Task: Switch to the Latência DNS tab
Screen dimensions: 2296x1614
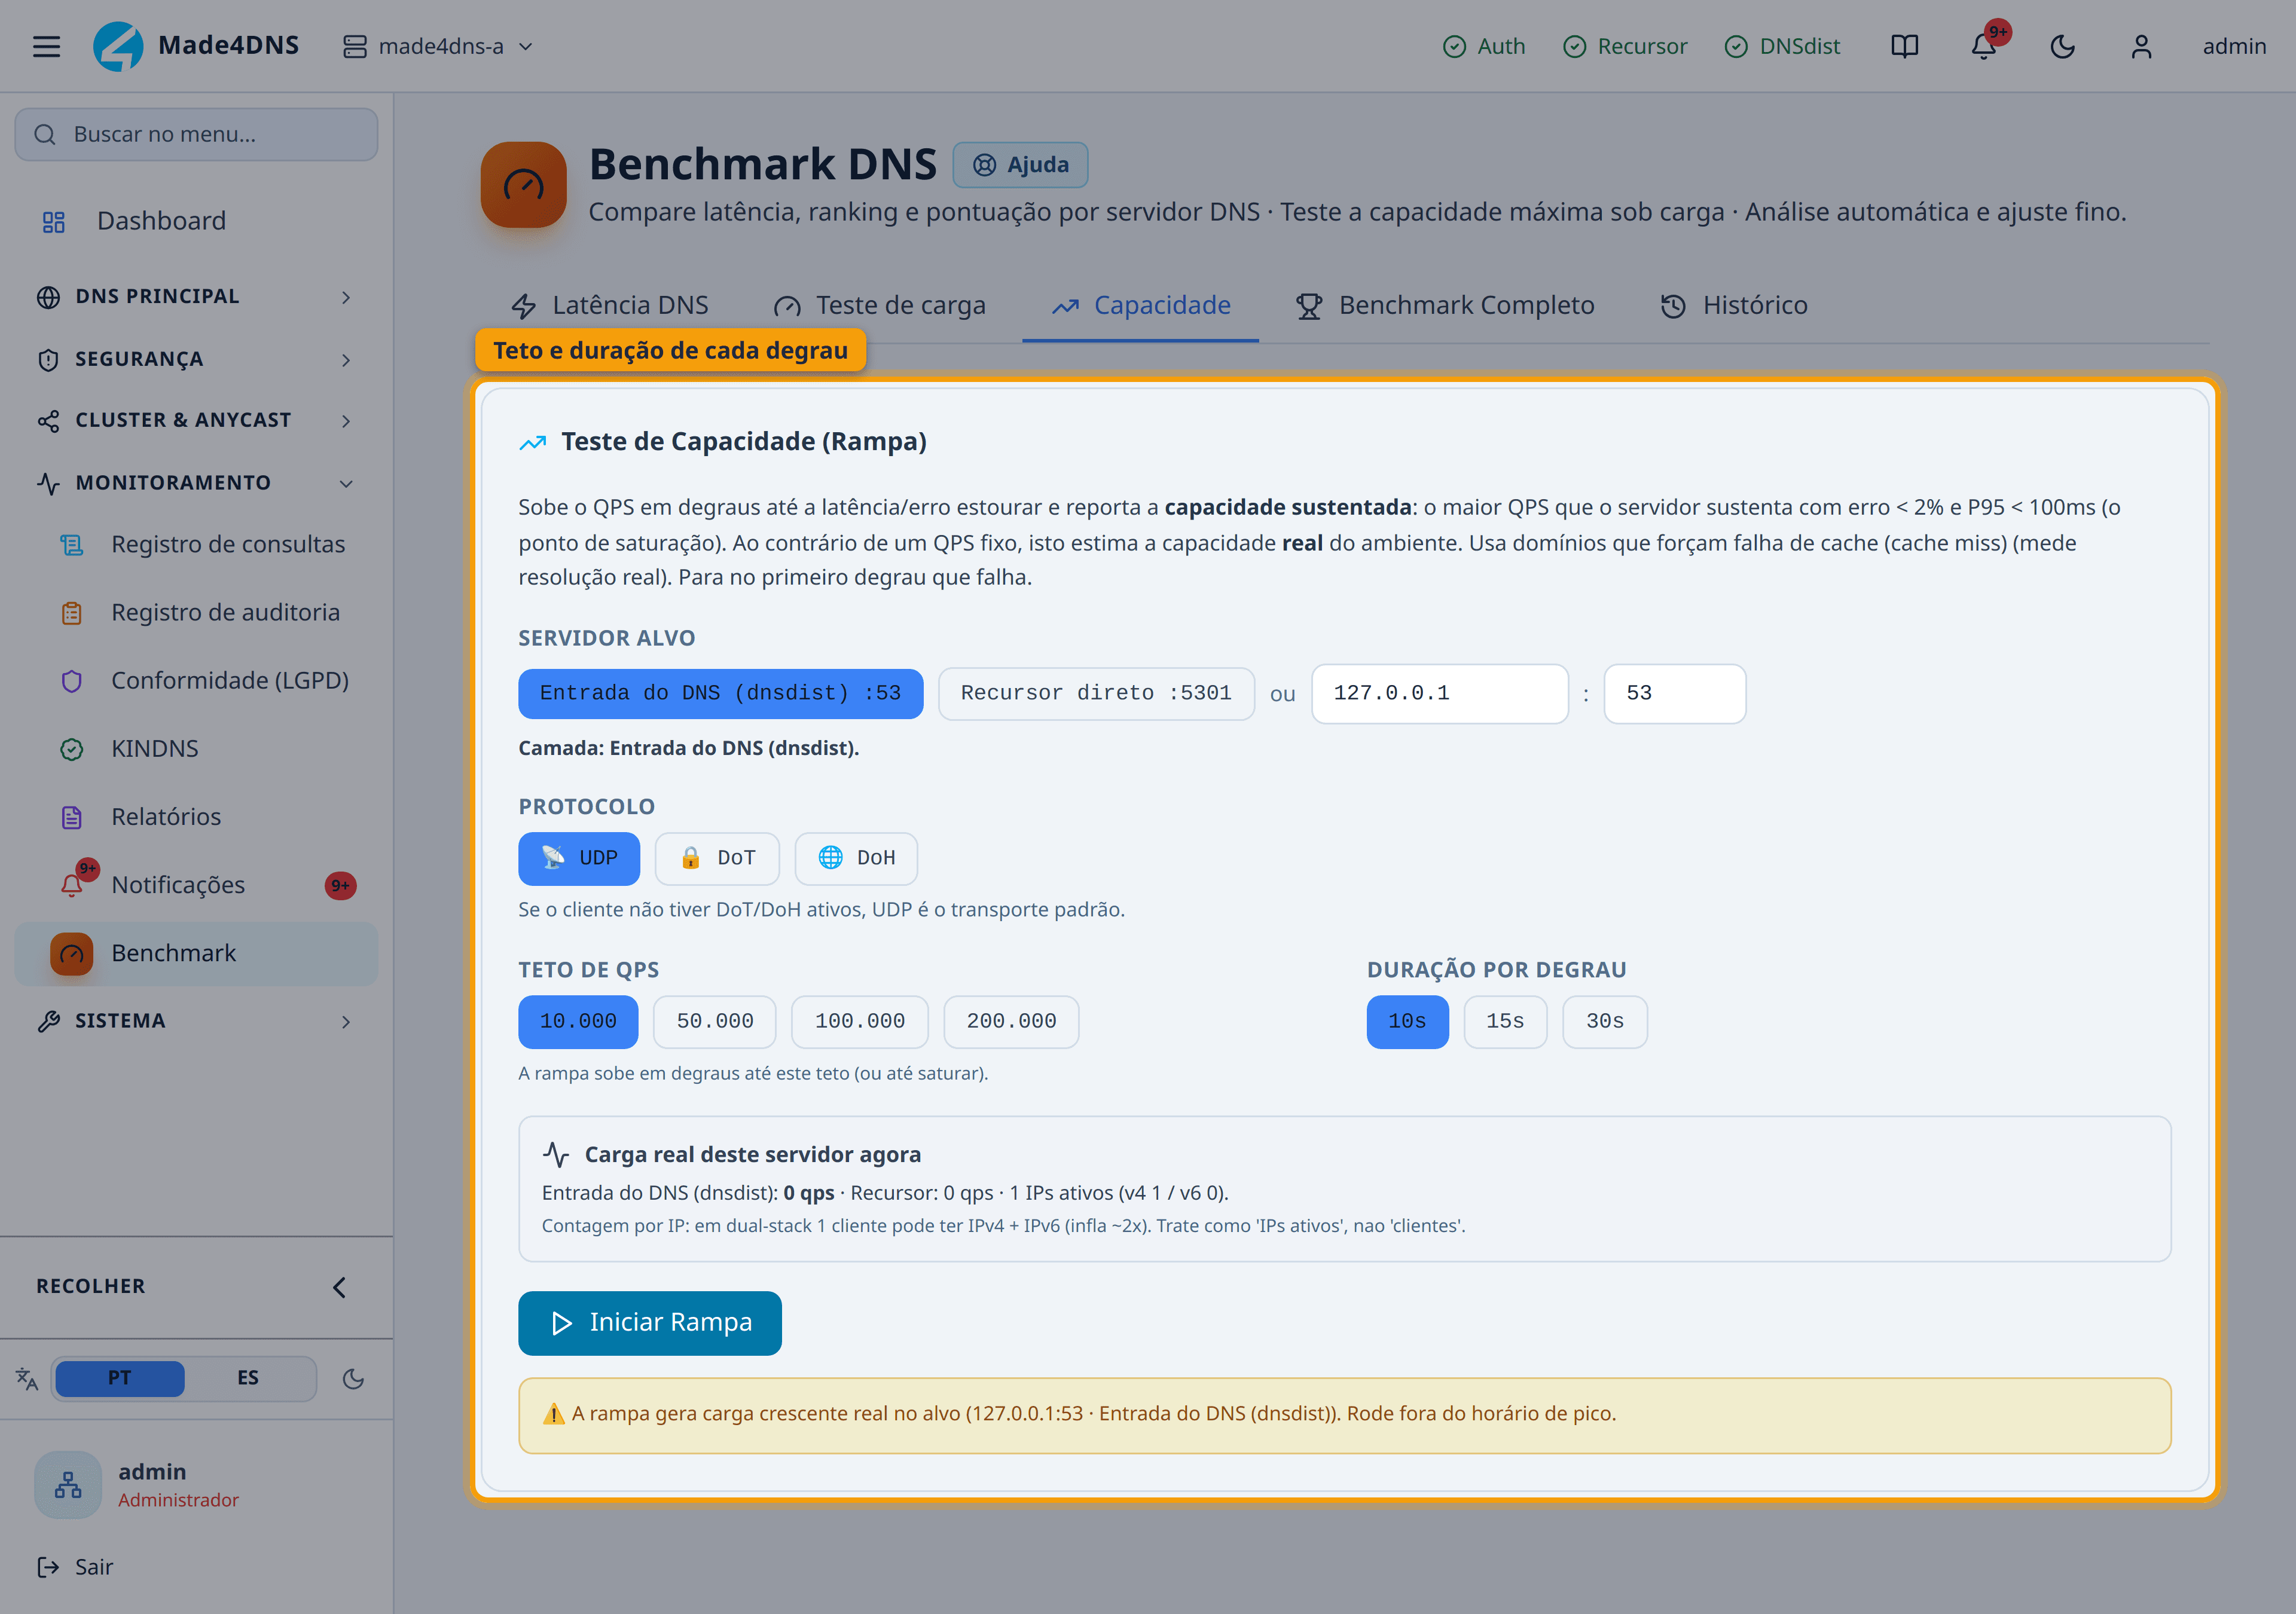Action: point(610,305)
